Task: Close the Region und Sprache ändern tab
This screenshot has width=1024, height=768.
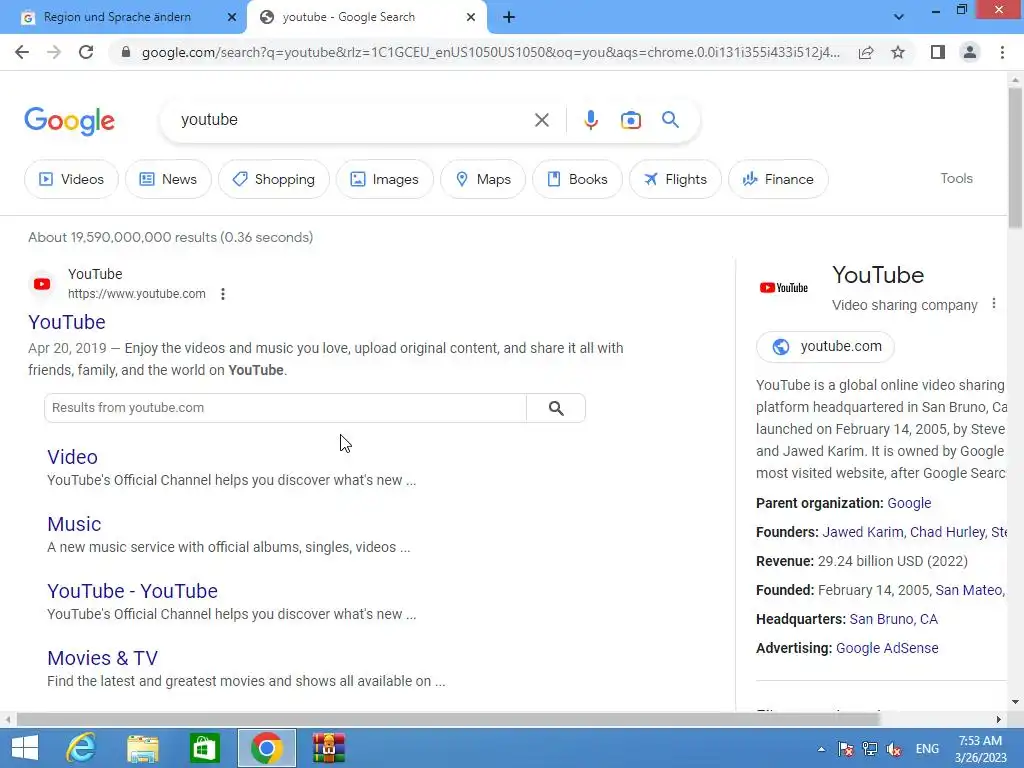Action: pyautogui.click(x=231, y=17)
